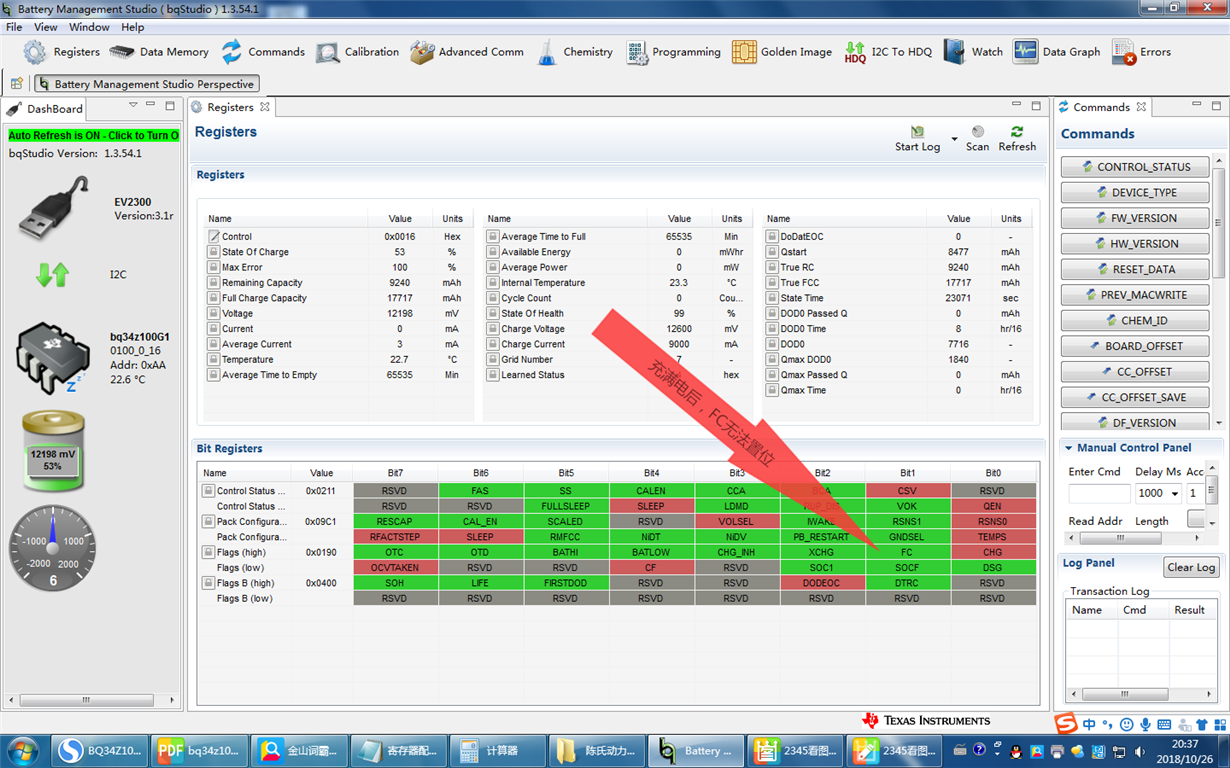Click the Refresh registers icon

pyautogui.click(x=1017, y=132)
